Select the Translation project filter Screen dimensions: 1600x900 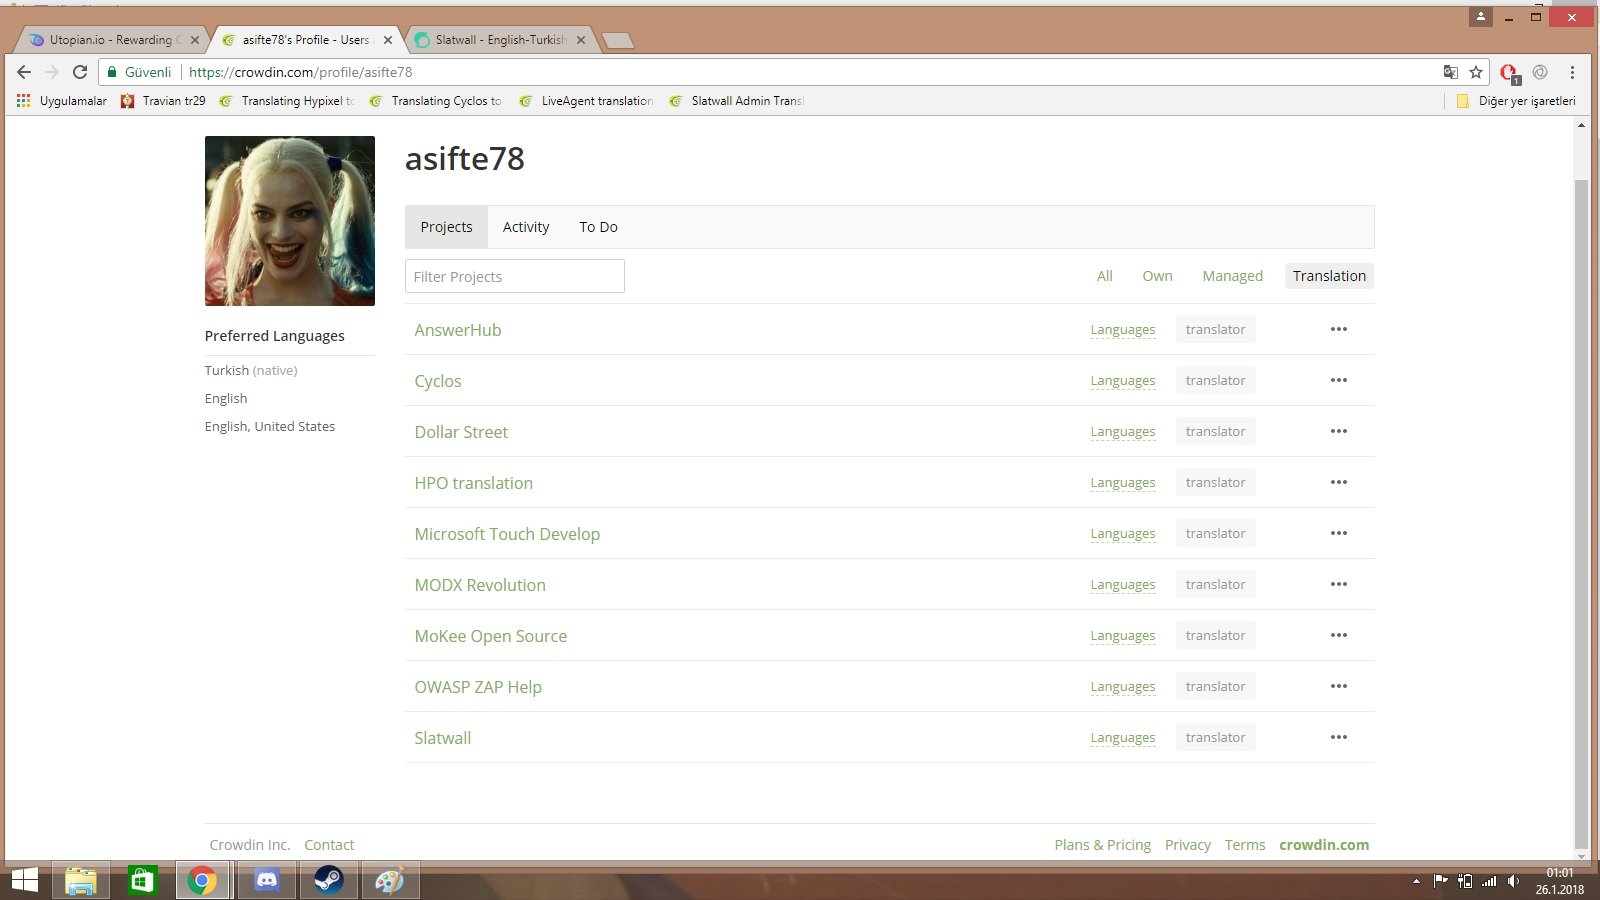1329,276
